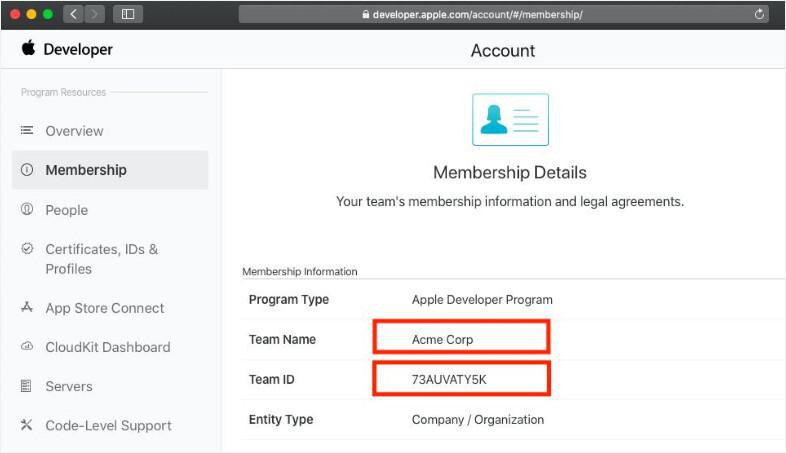Screen dimensions: 786x453
Task: Toggle the Safari sidebar button
Action: pos(127,14)
